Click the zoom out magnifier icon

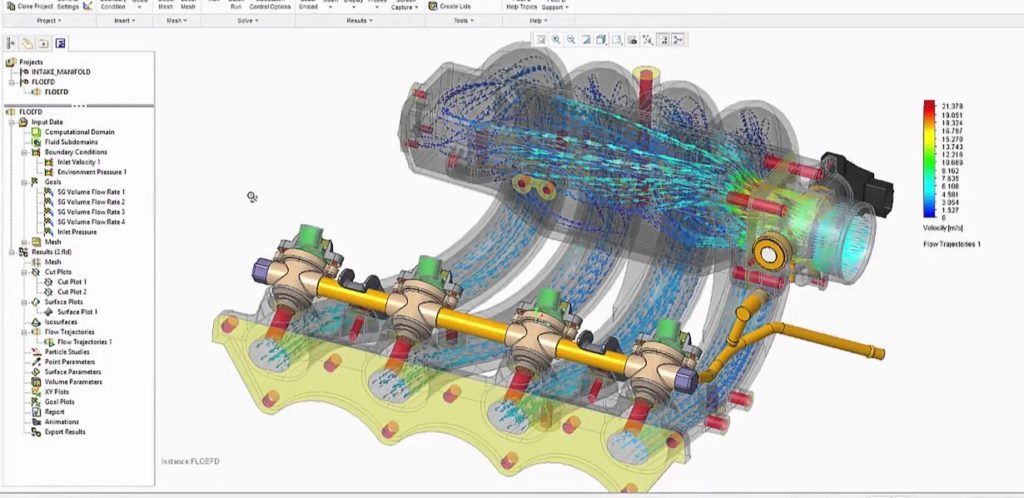click(x=571, y=40)
